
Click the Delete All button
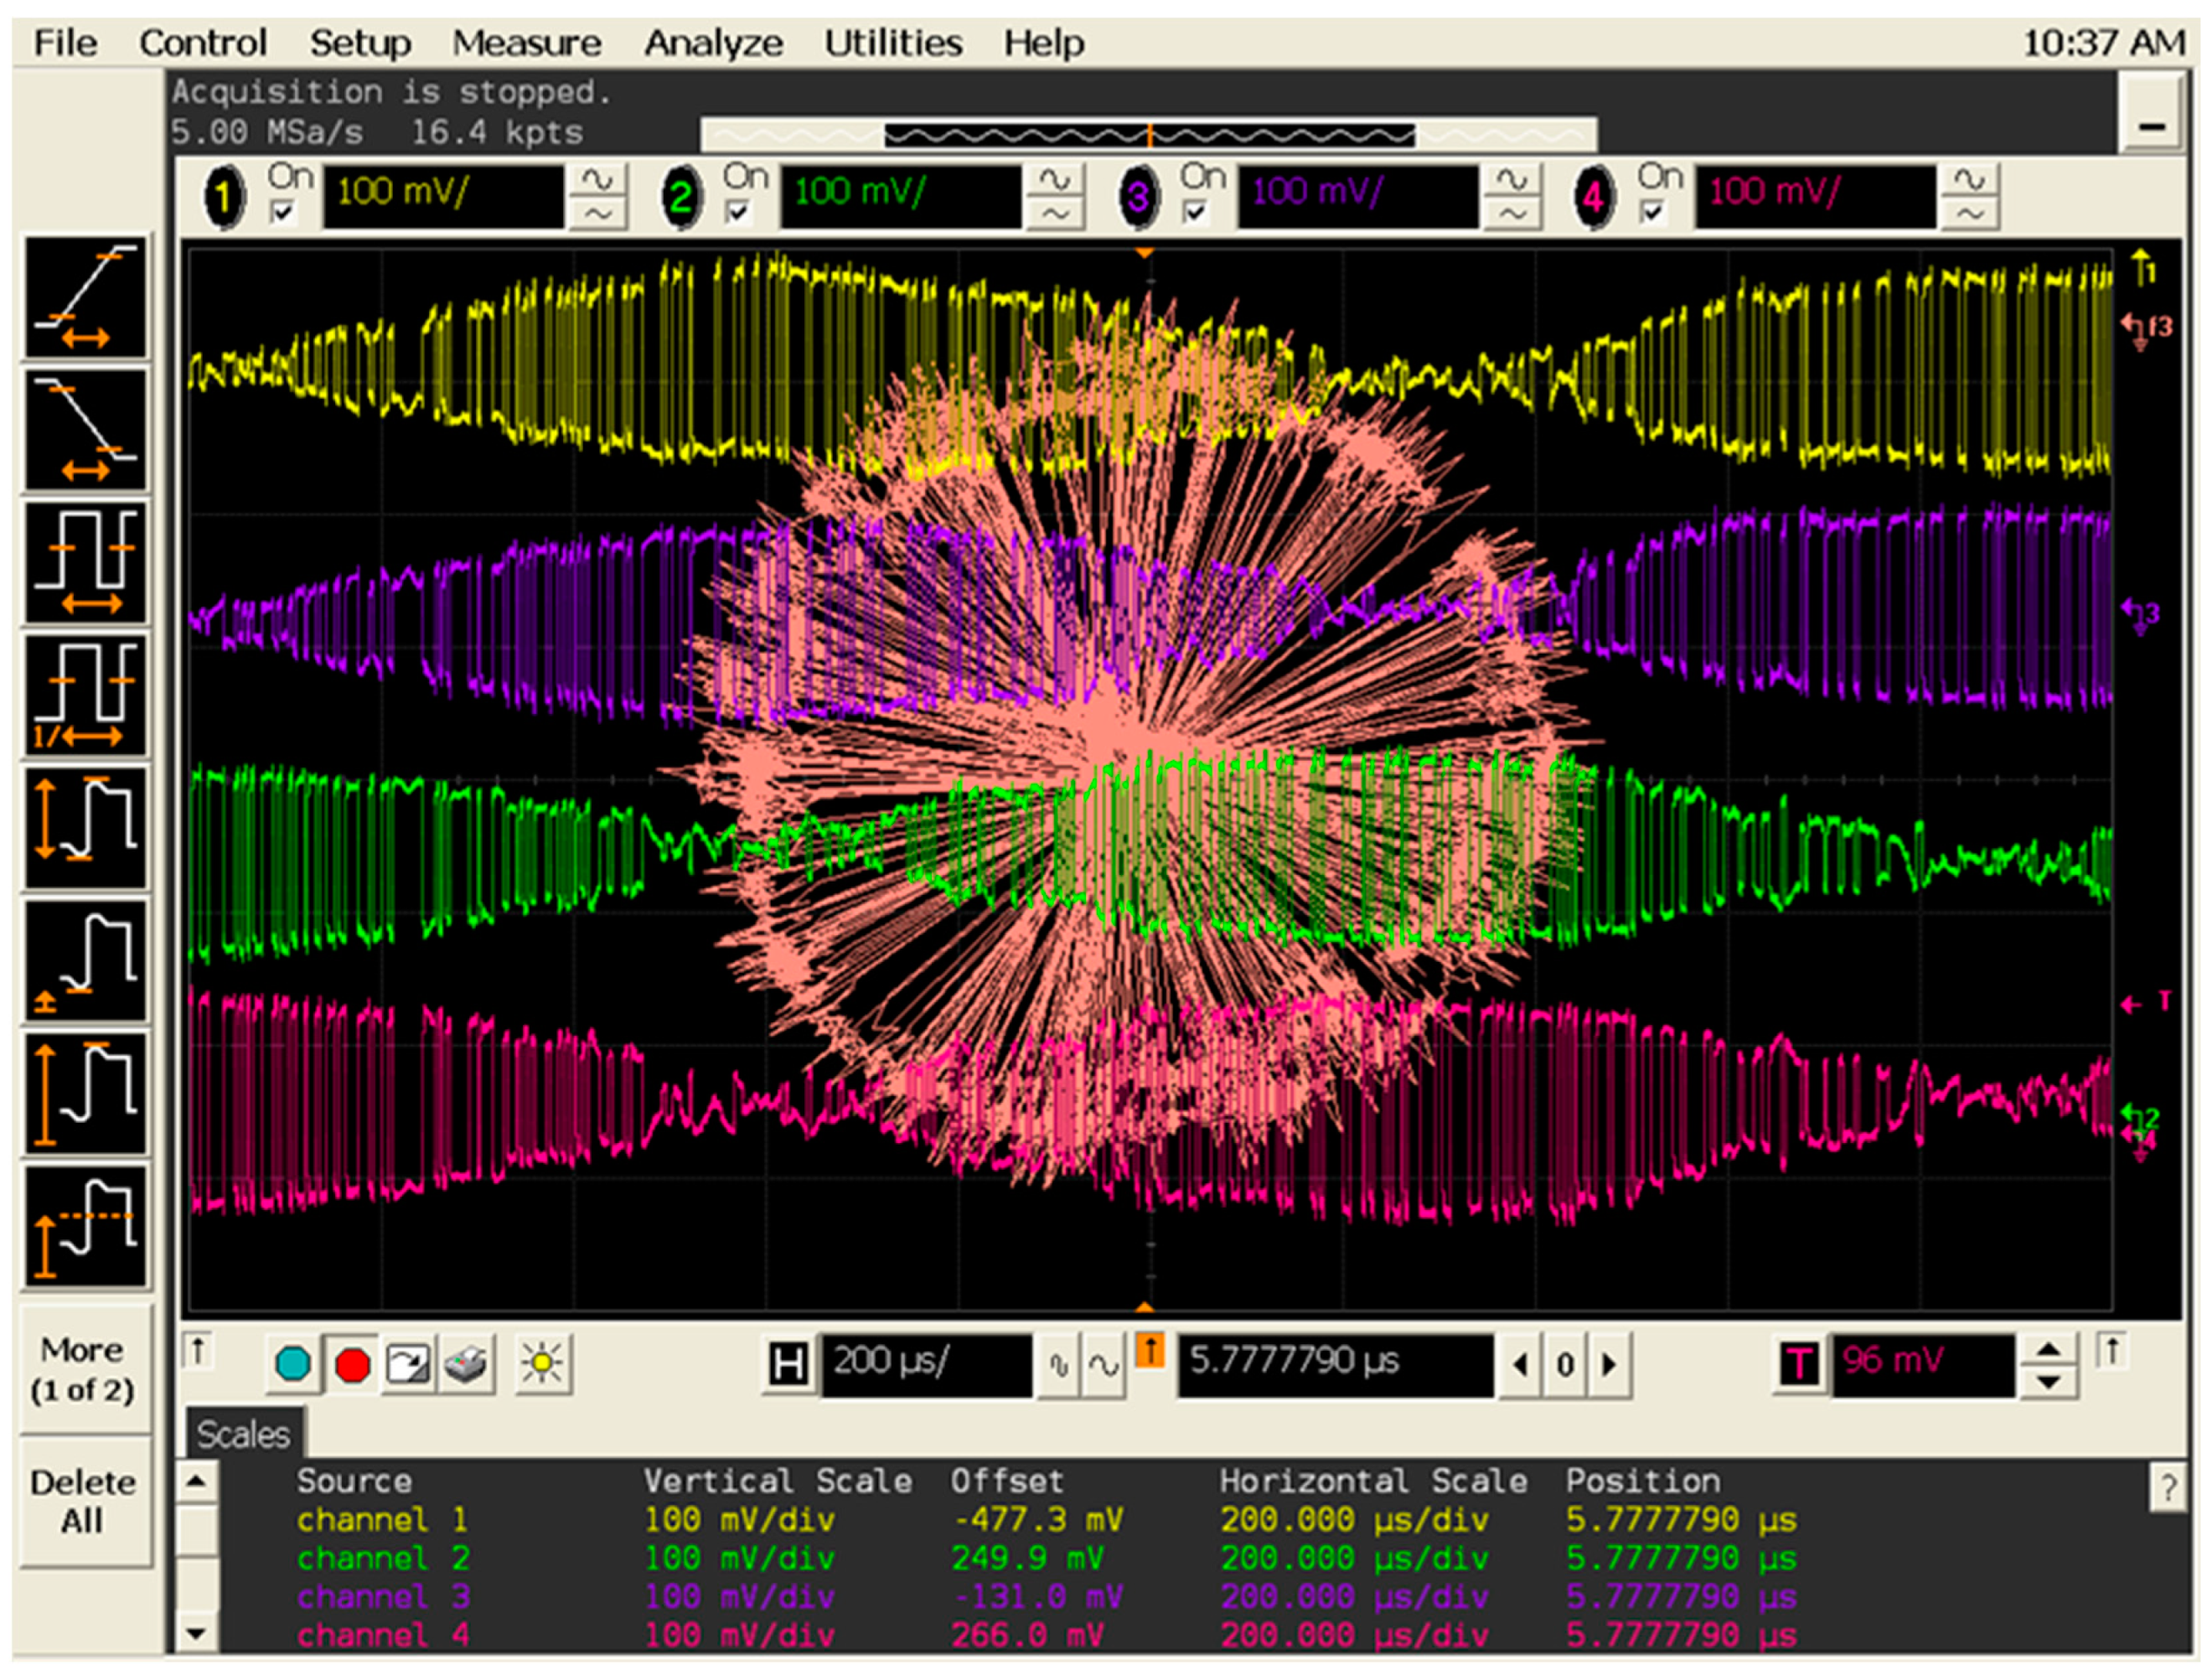click(x=83, y=1502)
